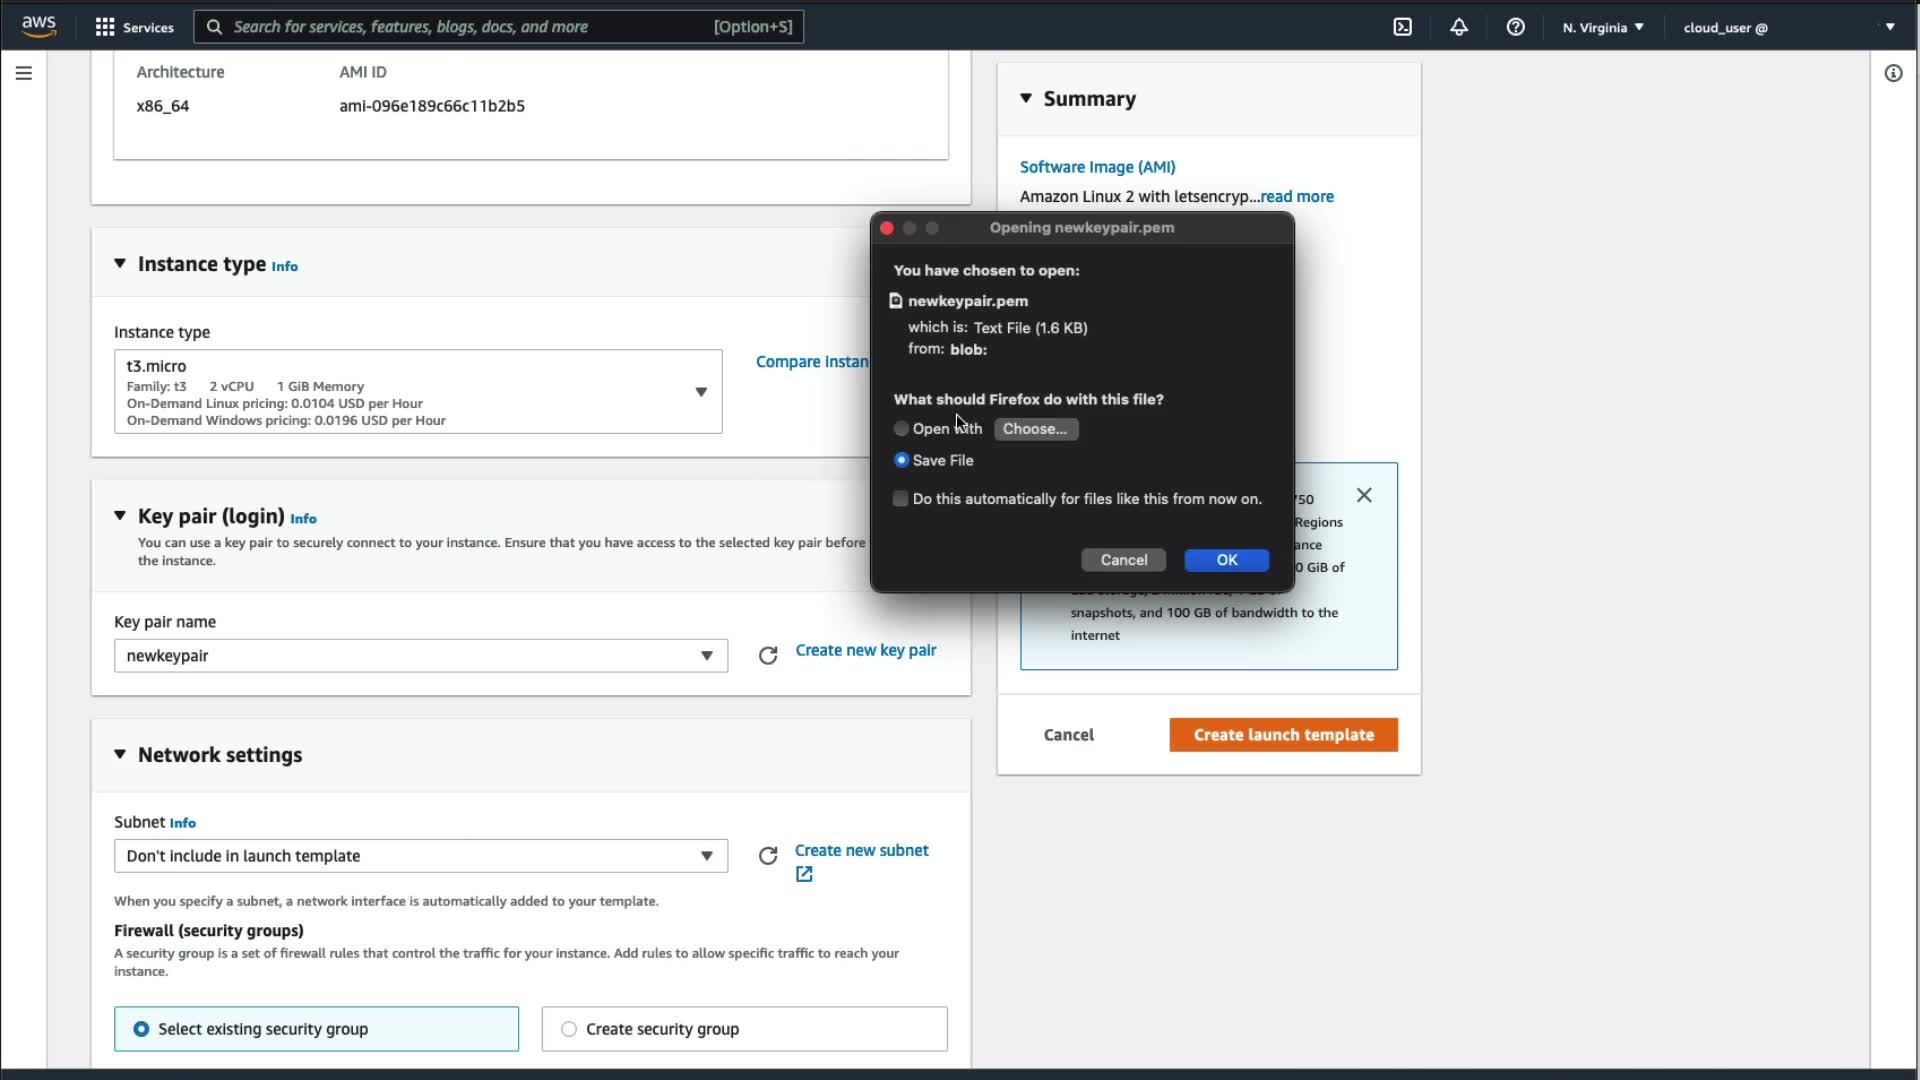Image resolution: width=1920 pixels, height=1080 pixels.
Task: Open the N. Virginia region menu
Action: point(1602,27)
